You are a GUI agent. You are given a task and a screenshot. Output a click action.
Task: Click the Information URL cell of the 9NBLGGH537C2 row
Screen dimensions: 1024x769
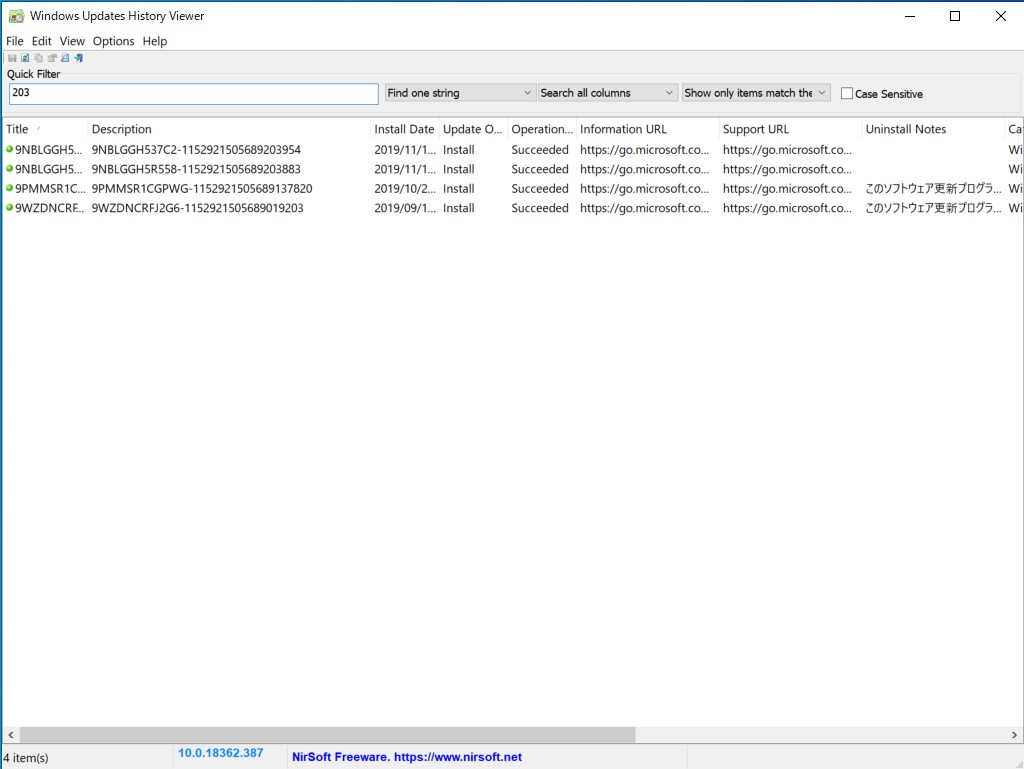point(644,149)
